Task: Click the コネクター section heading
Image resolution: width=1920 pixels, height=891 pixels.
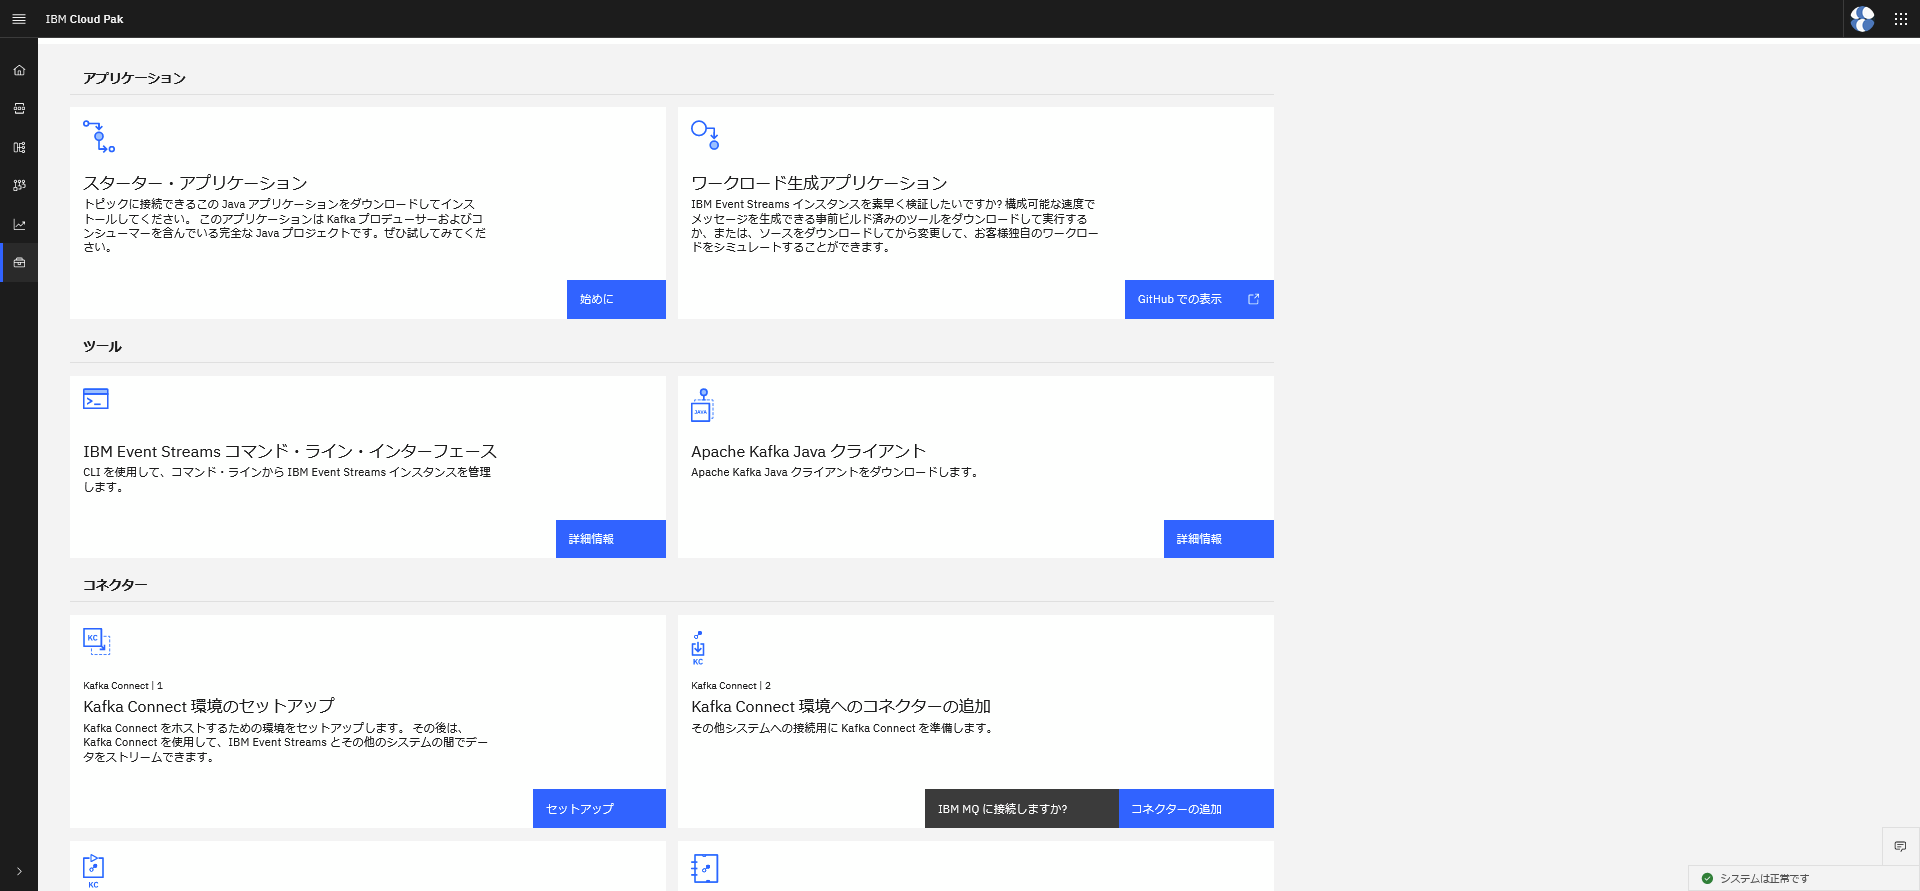Action: [115, 585]
